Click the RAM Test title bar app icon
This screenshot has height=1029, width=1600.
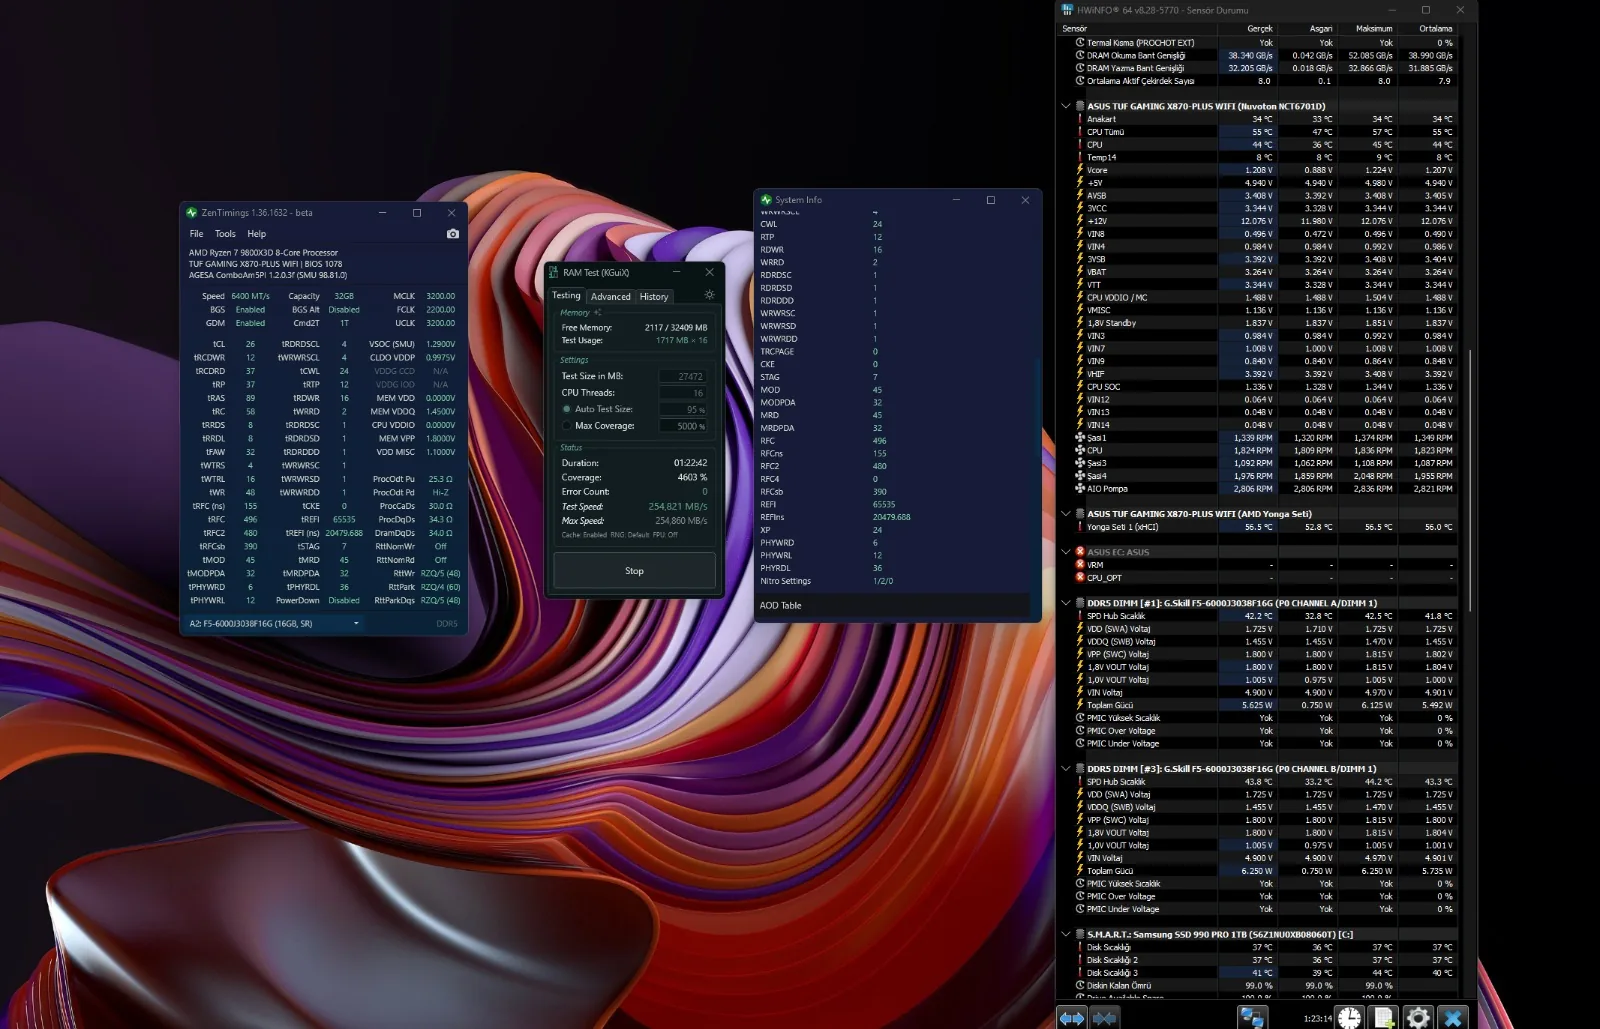click(x=554, y=272)
